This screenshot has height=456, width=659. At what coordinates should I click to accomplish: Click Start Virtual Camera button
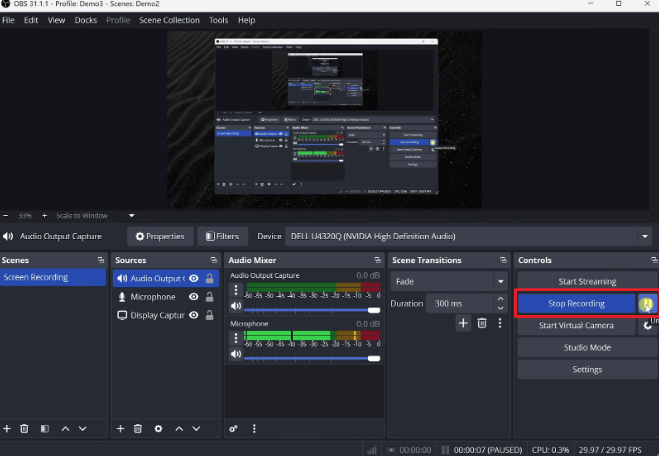(576, 325)
